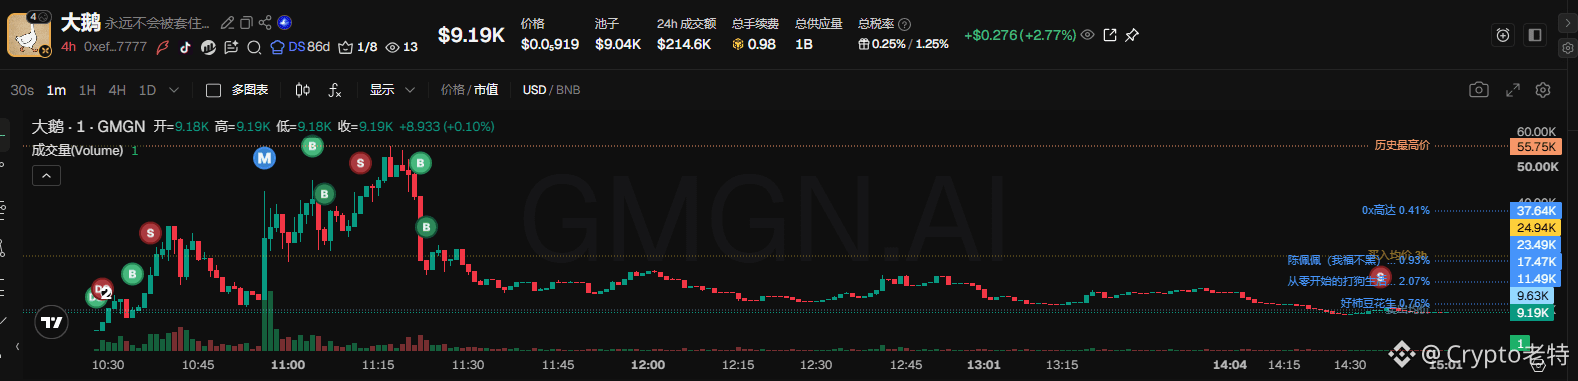The image size is (1578, 381).
Task: Switch the chart to 市值 market cap
Action: tap(486, 90)
